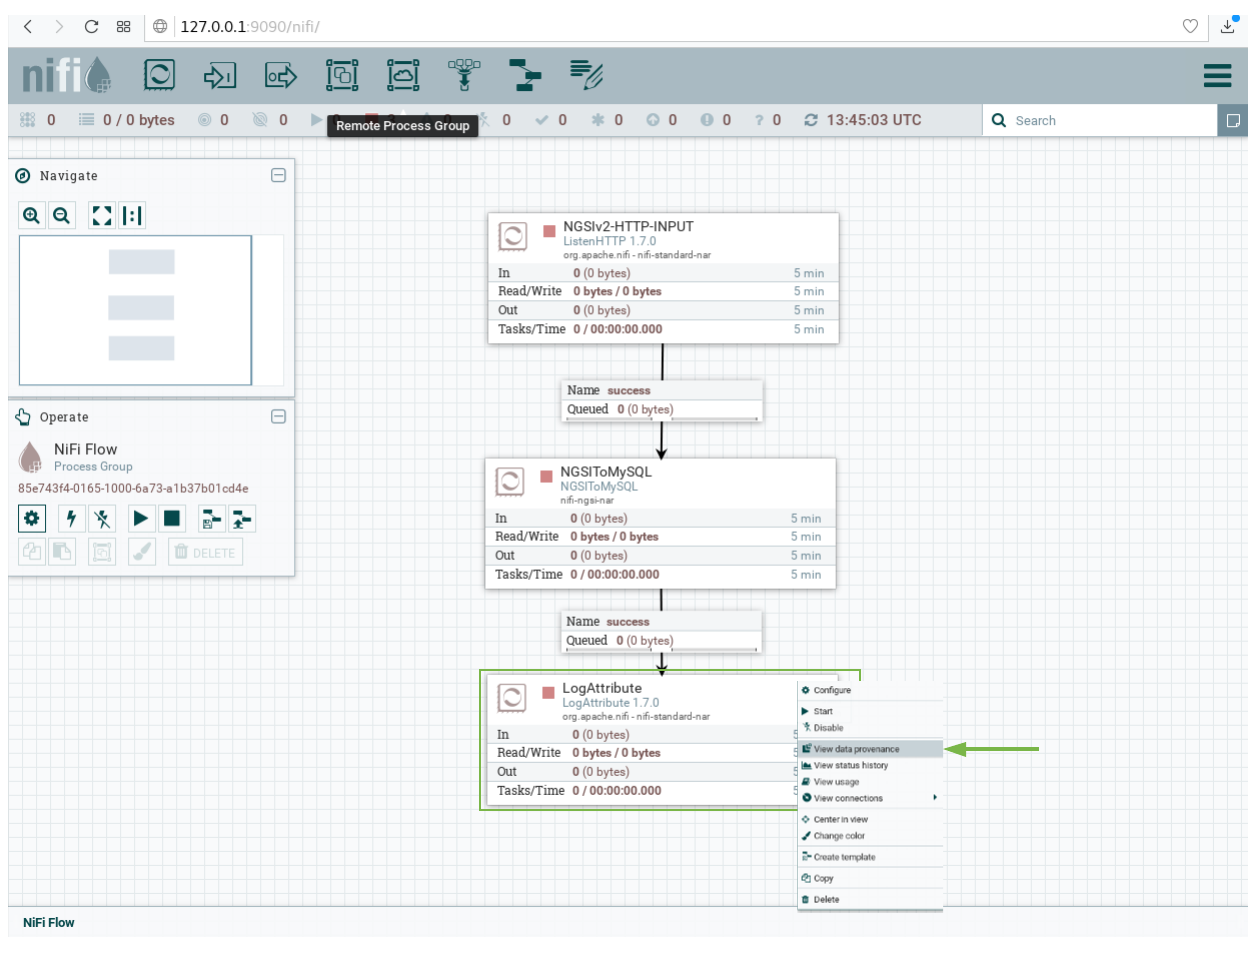This screenshot has height=972, width=1248.
Task: Click the DELETE button in Operate panel
Action: pyautogui.click(x=206, y=552)
